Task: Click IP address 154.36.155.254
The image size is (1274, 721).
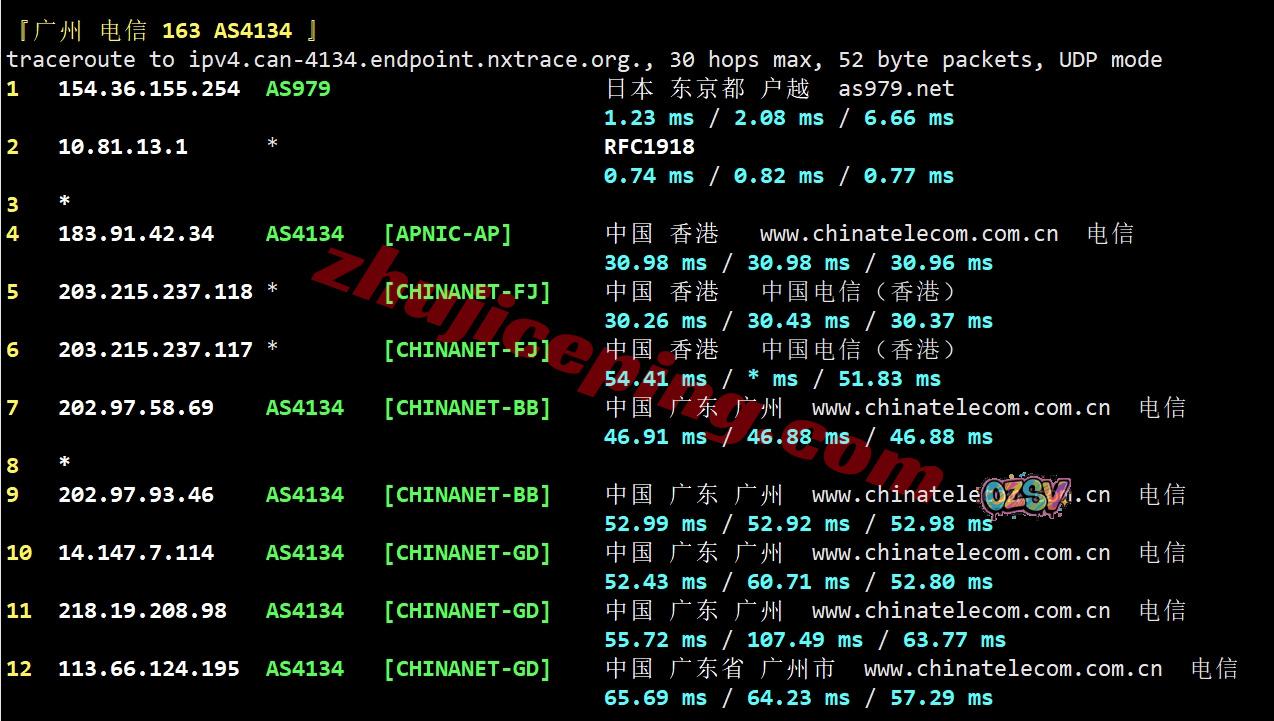Action: pyautogui.click(x=149, y=89)
